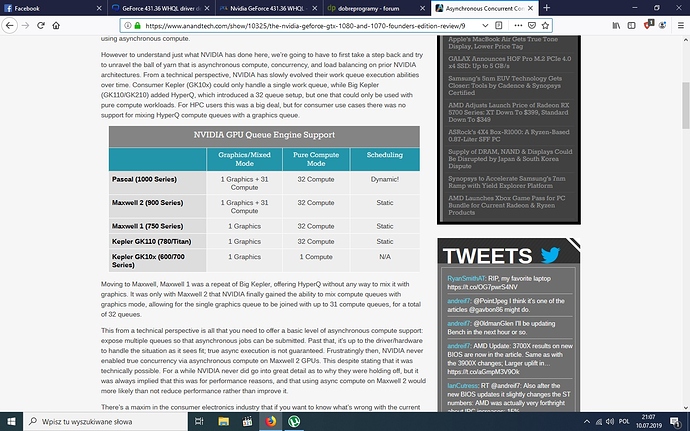Expand address bar history dropdown arrow
This screenshot has width=690, height=431.
pyautogui.click(x=485, y=26)
